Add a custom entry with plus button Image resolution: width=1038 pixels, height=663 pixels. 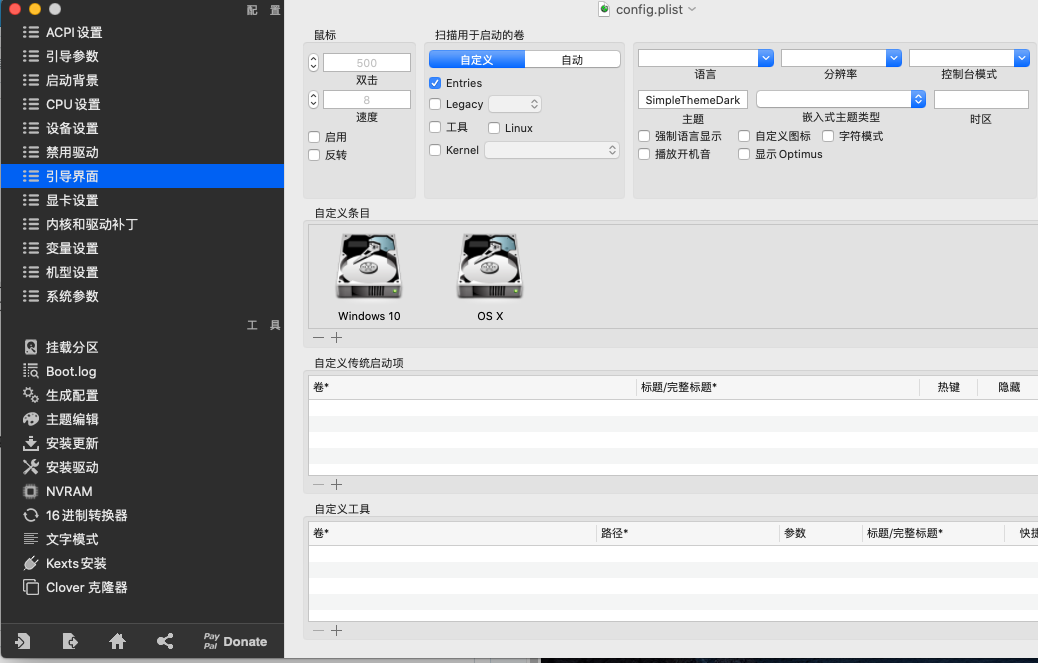[x=336, y=337]
